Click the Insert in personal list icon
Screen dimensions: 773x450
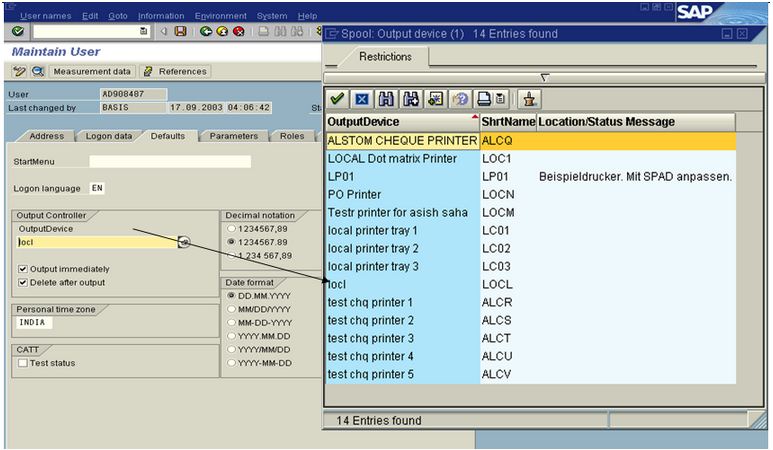[435, 99]
